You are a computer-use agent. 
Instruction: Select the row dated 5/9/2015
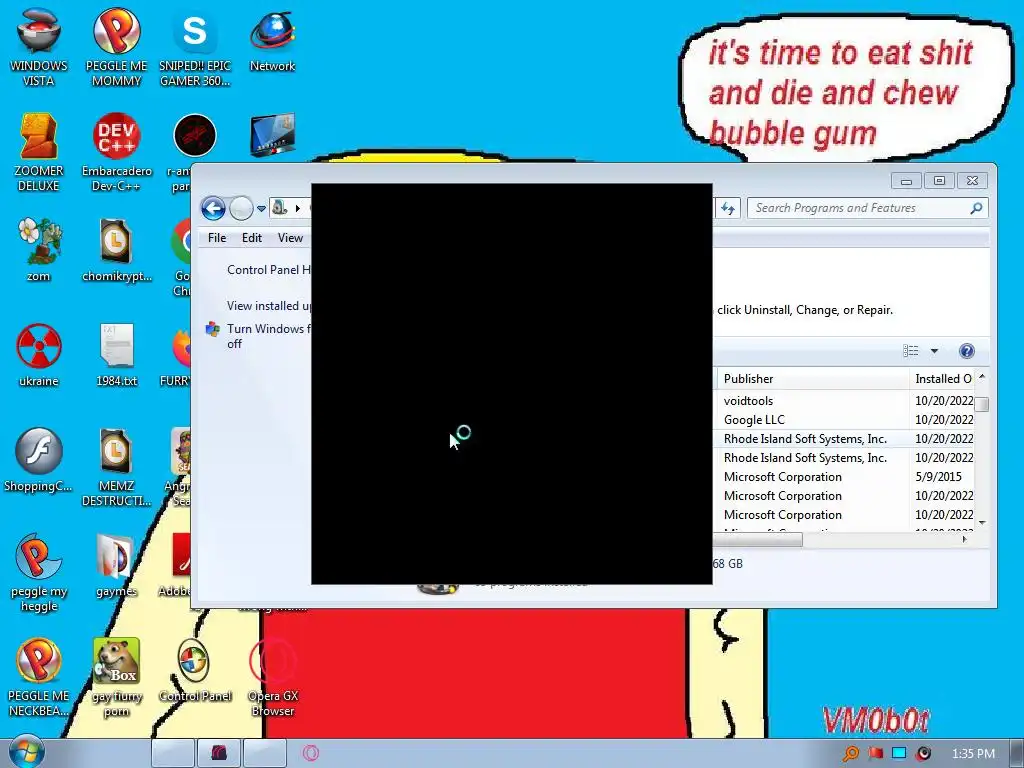tap(844, 477)
